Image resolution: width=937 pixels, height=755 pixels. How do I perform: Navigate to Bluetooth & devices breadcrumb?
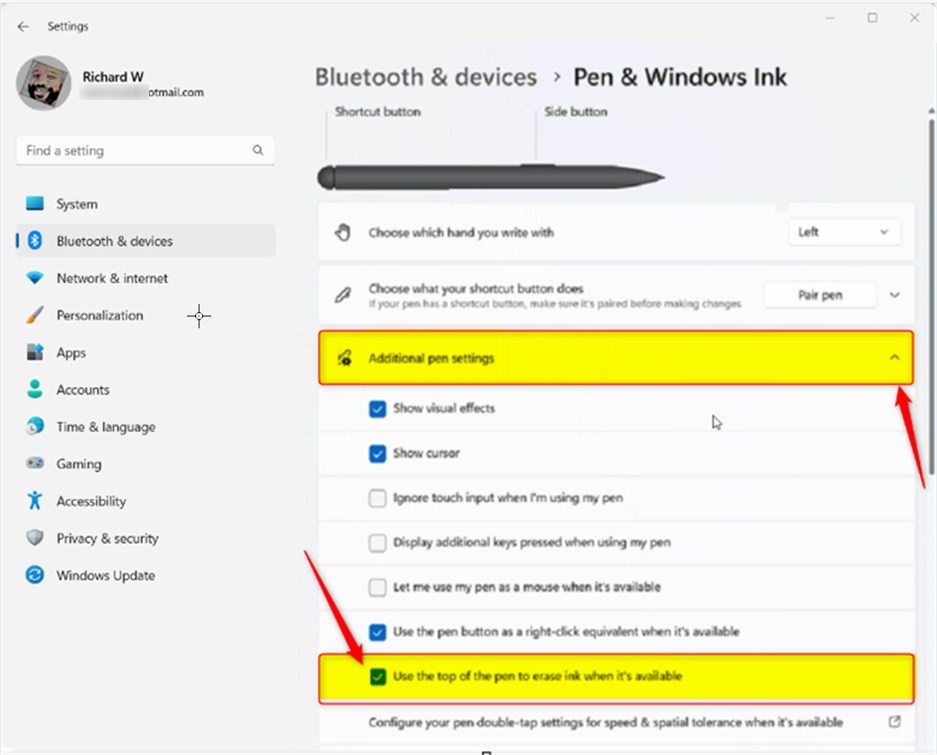[x=425, y=77]
